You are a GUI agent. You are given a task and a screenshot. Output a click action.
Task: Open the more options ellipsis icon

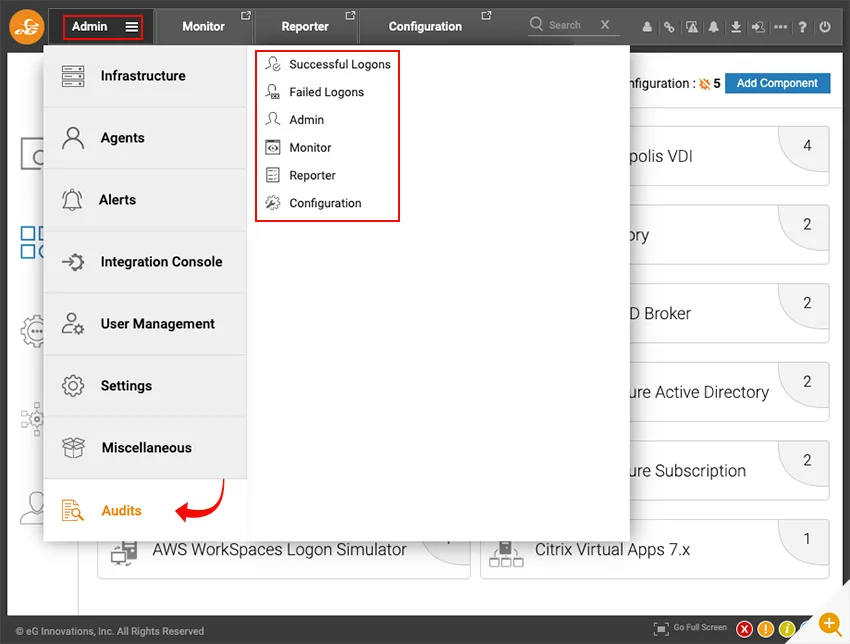pyautogui.click(x=780, y=27)
